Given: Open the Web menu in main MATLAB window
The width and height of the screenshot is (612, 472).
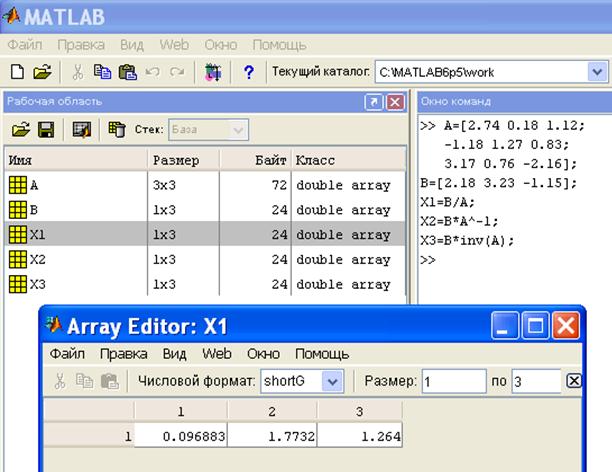Looking at the screenshot, I should click(x=174, y=45).
